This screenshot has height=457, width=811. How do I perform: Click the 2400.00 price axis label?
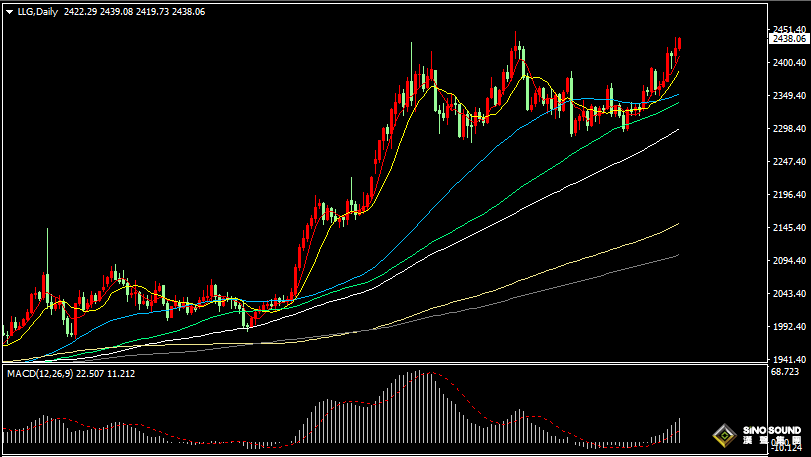pos(787,63)
